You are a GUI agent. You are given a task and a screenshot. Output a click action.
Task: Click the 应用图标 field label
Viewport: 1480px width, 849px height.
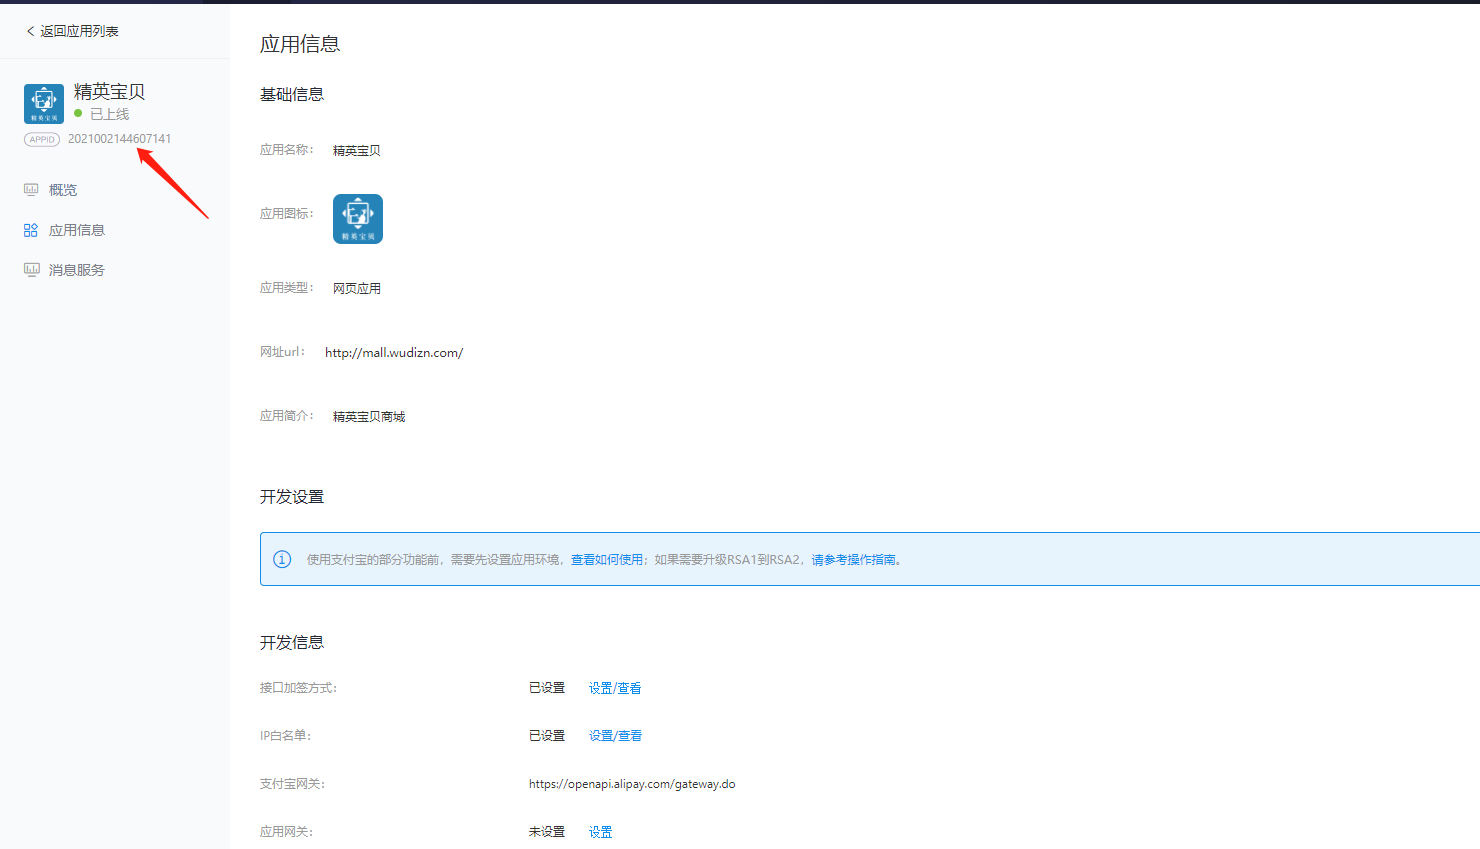pos(287,214)
